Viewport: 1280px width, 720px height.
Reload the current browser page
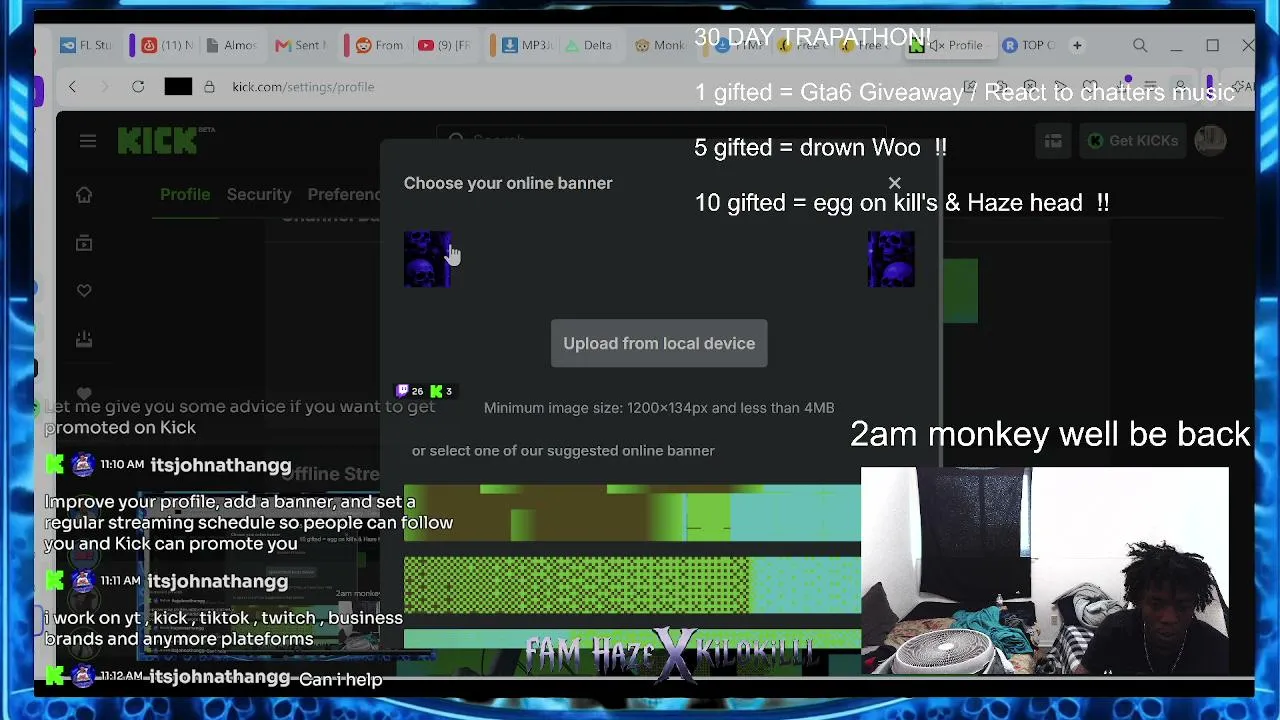coord(138,87)
